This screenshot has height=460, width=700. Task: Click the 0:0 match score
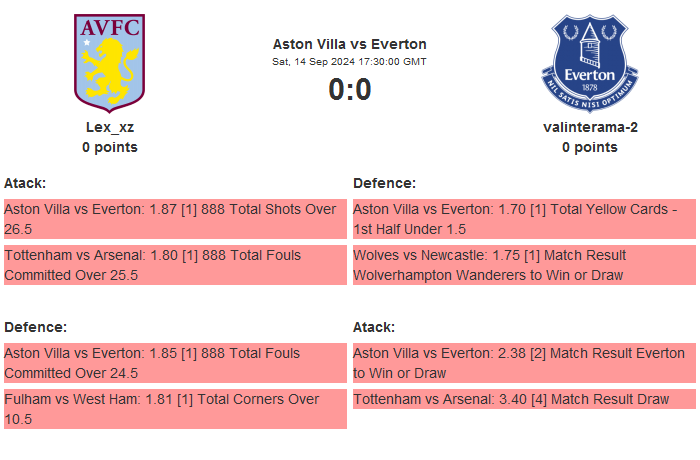(x=349, y=90)
